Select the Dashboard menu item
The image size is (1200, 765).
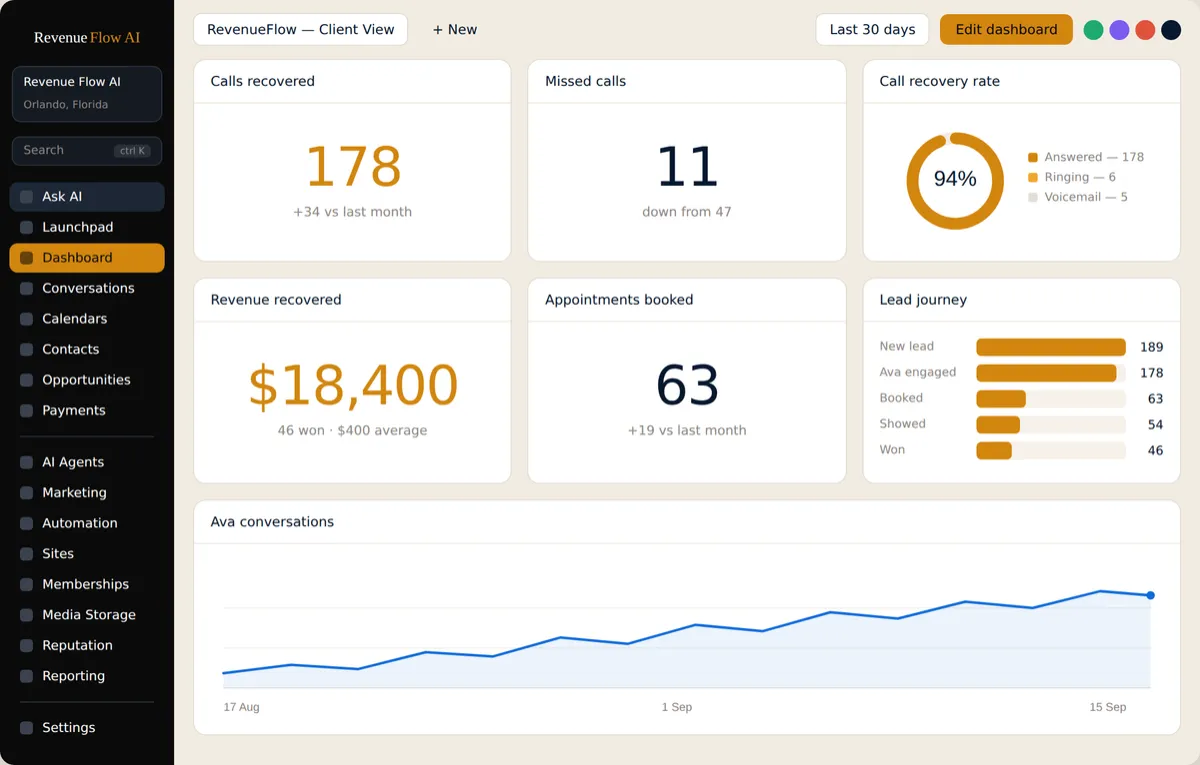(x=87, y=258)
